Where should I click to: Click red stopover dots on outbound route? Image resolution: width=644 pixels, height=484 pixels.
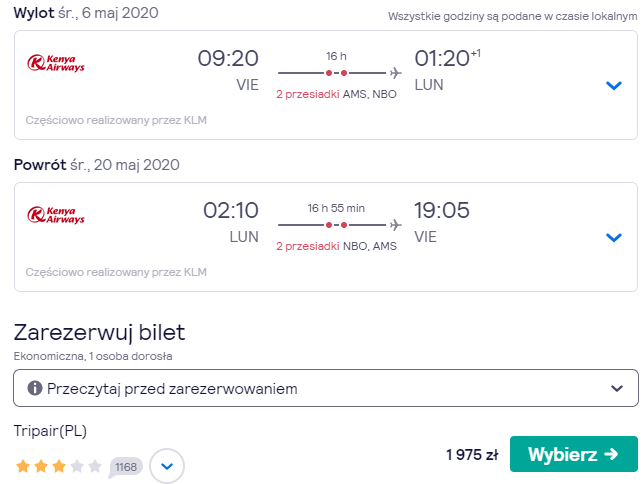(x=336, y=73)
